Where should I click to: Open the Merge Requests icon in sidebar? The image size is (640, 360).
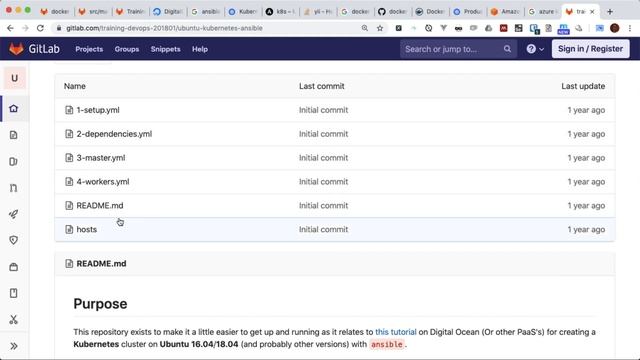point(13,188)
